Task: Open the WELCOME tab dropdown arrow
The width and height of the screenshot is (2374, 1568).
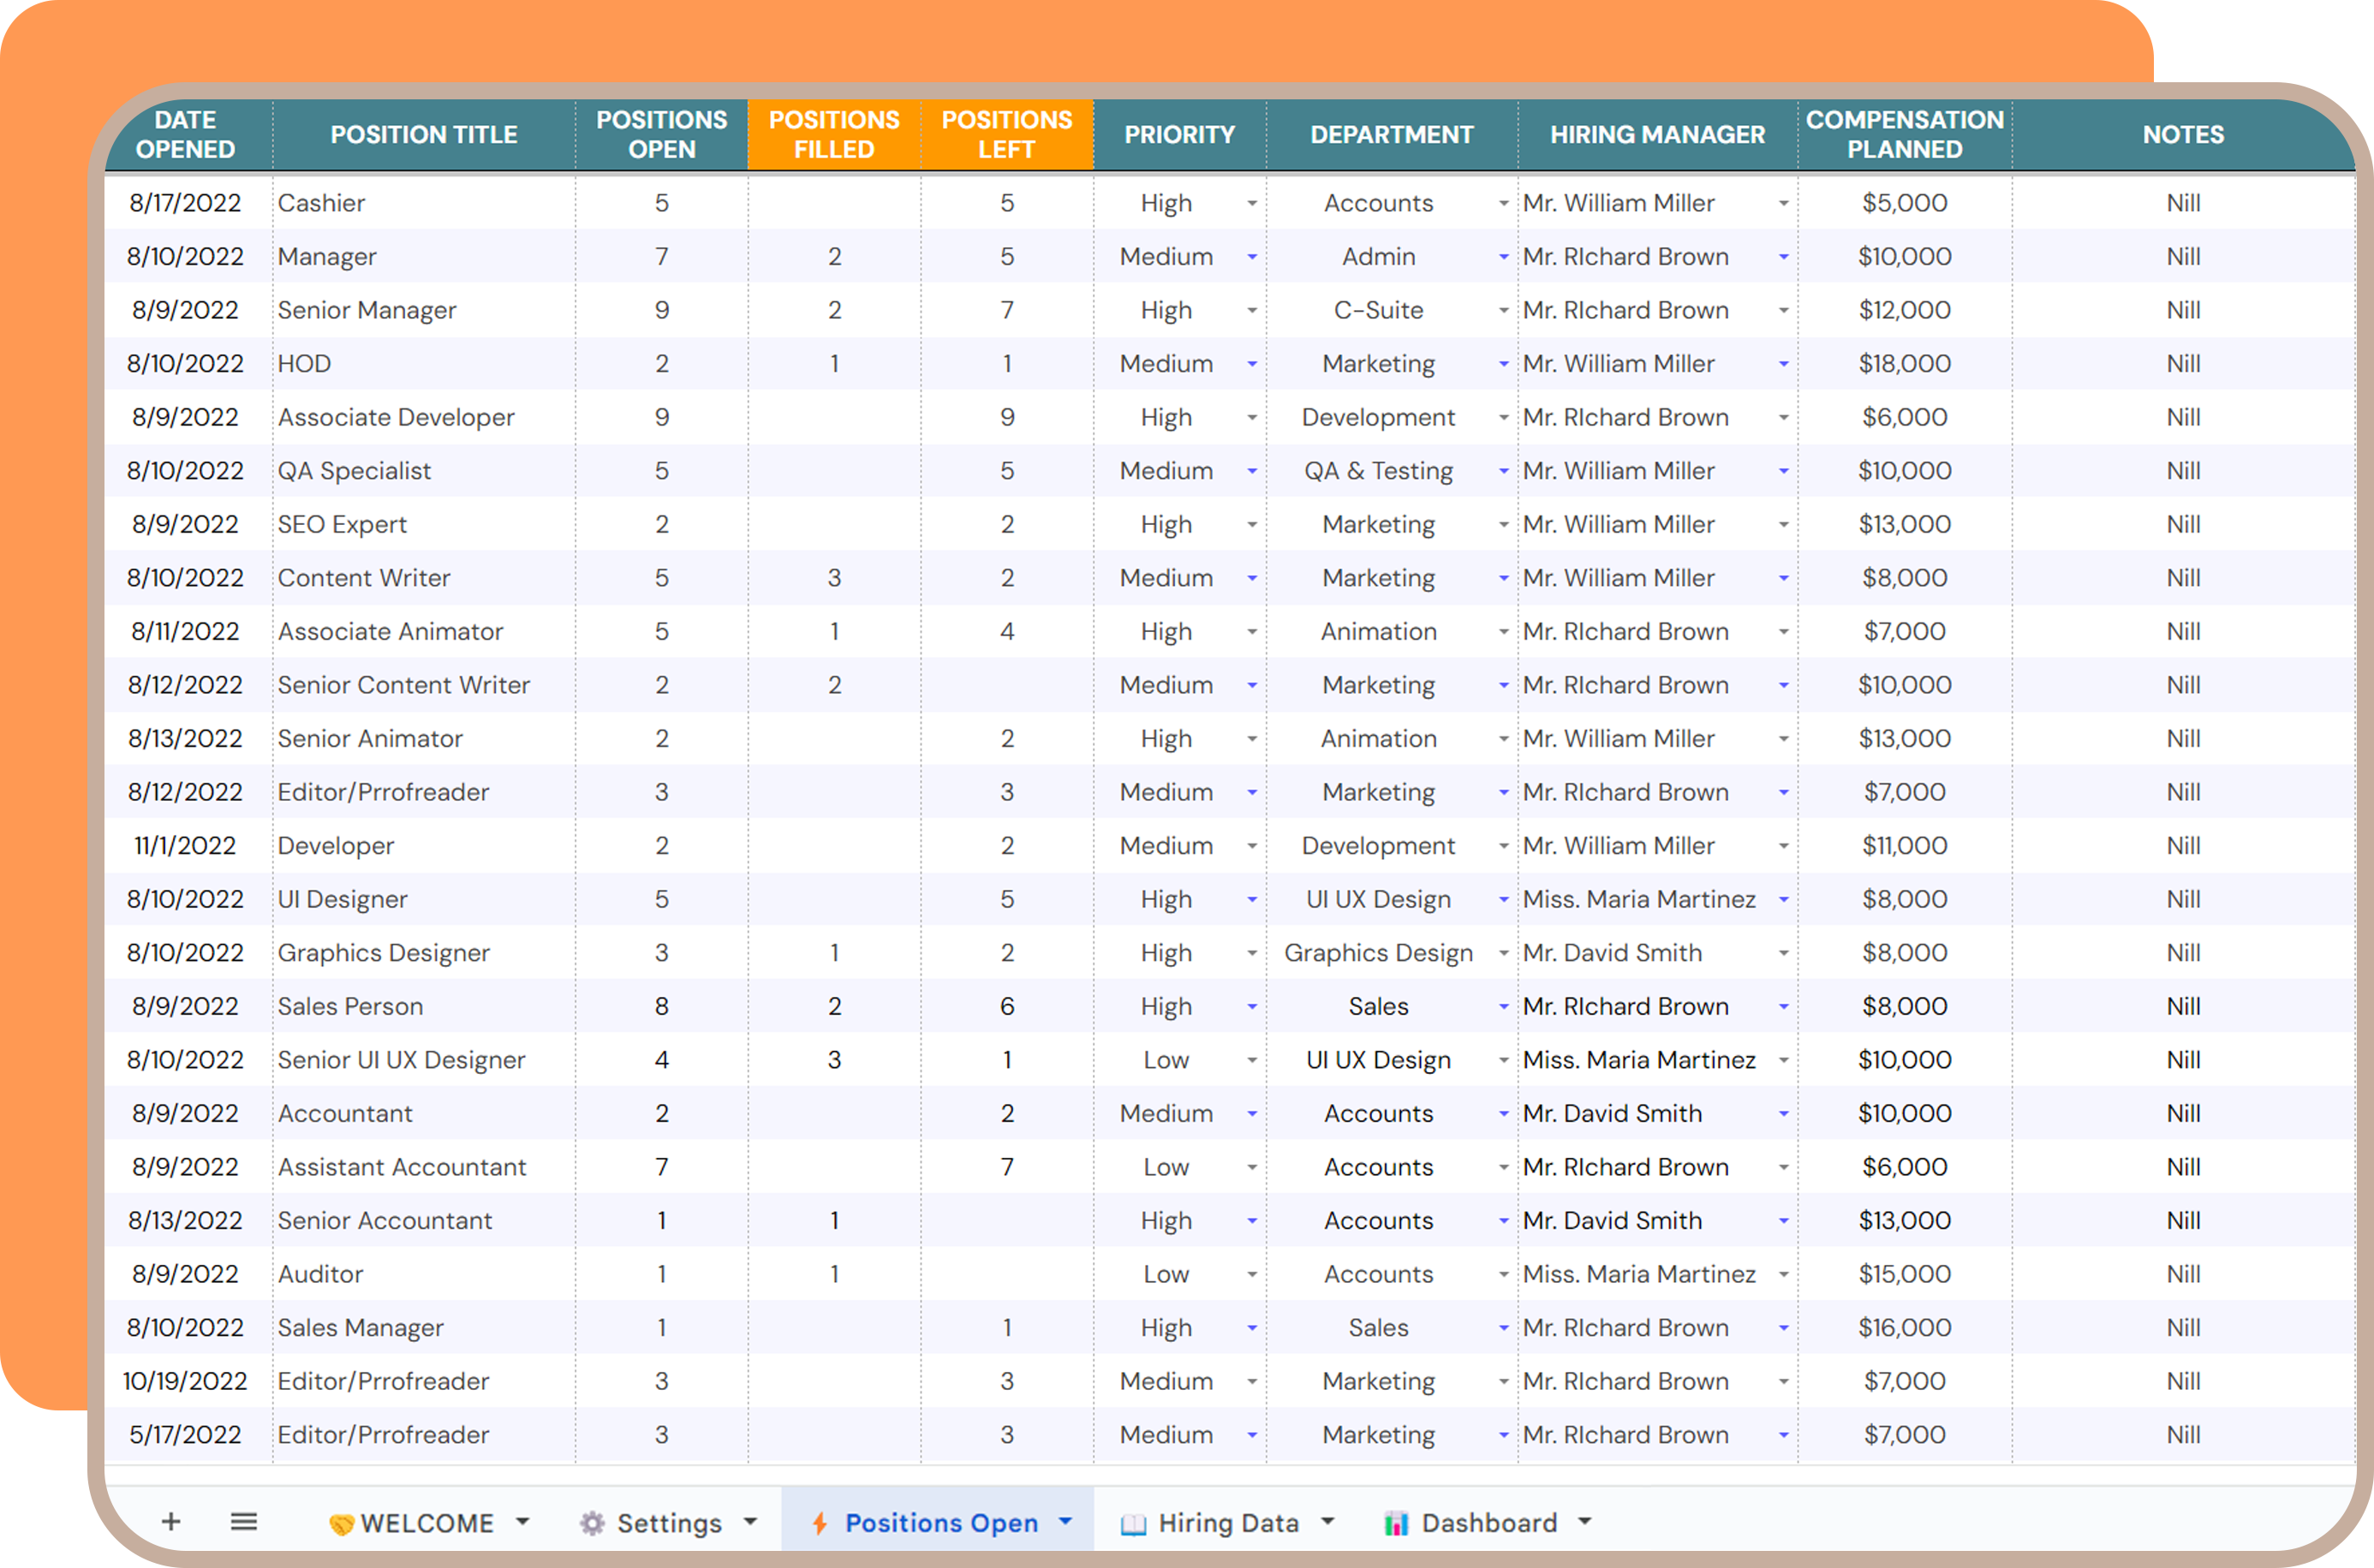Action: tap(522, 1521)
